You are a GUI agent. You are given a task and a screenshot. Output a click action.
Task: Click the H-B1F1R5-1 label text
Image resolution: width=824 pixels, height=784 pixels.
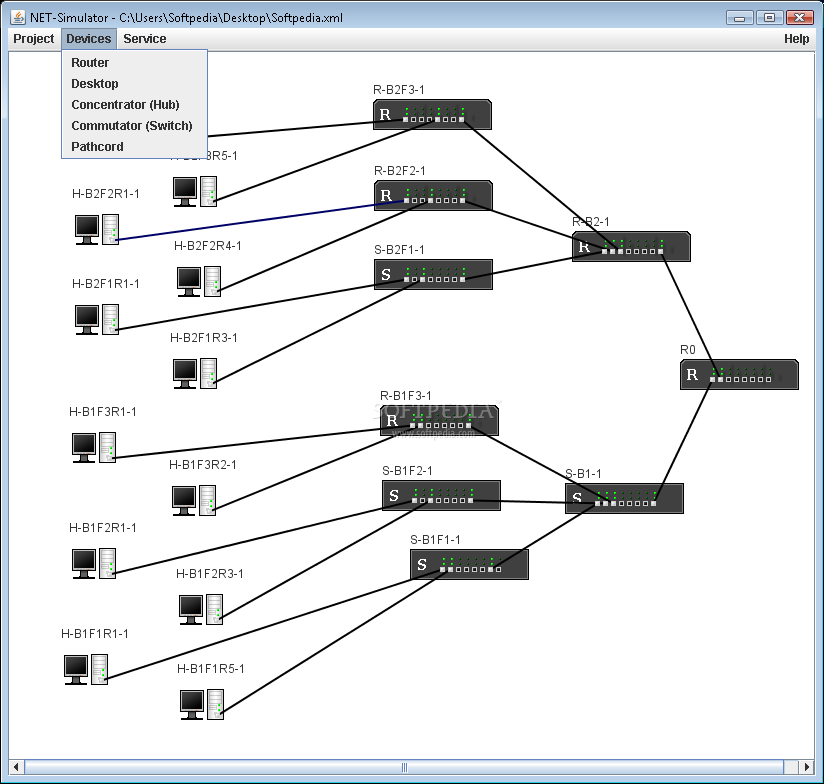(211, 669)
